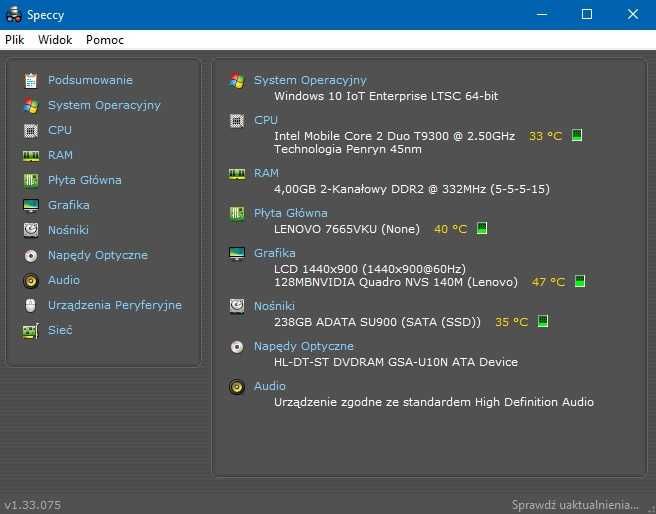Click the Audio speaker icon in sidebar
The height and width of the screenshot is (514, 656).
[31, 280]
